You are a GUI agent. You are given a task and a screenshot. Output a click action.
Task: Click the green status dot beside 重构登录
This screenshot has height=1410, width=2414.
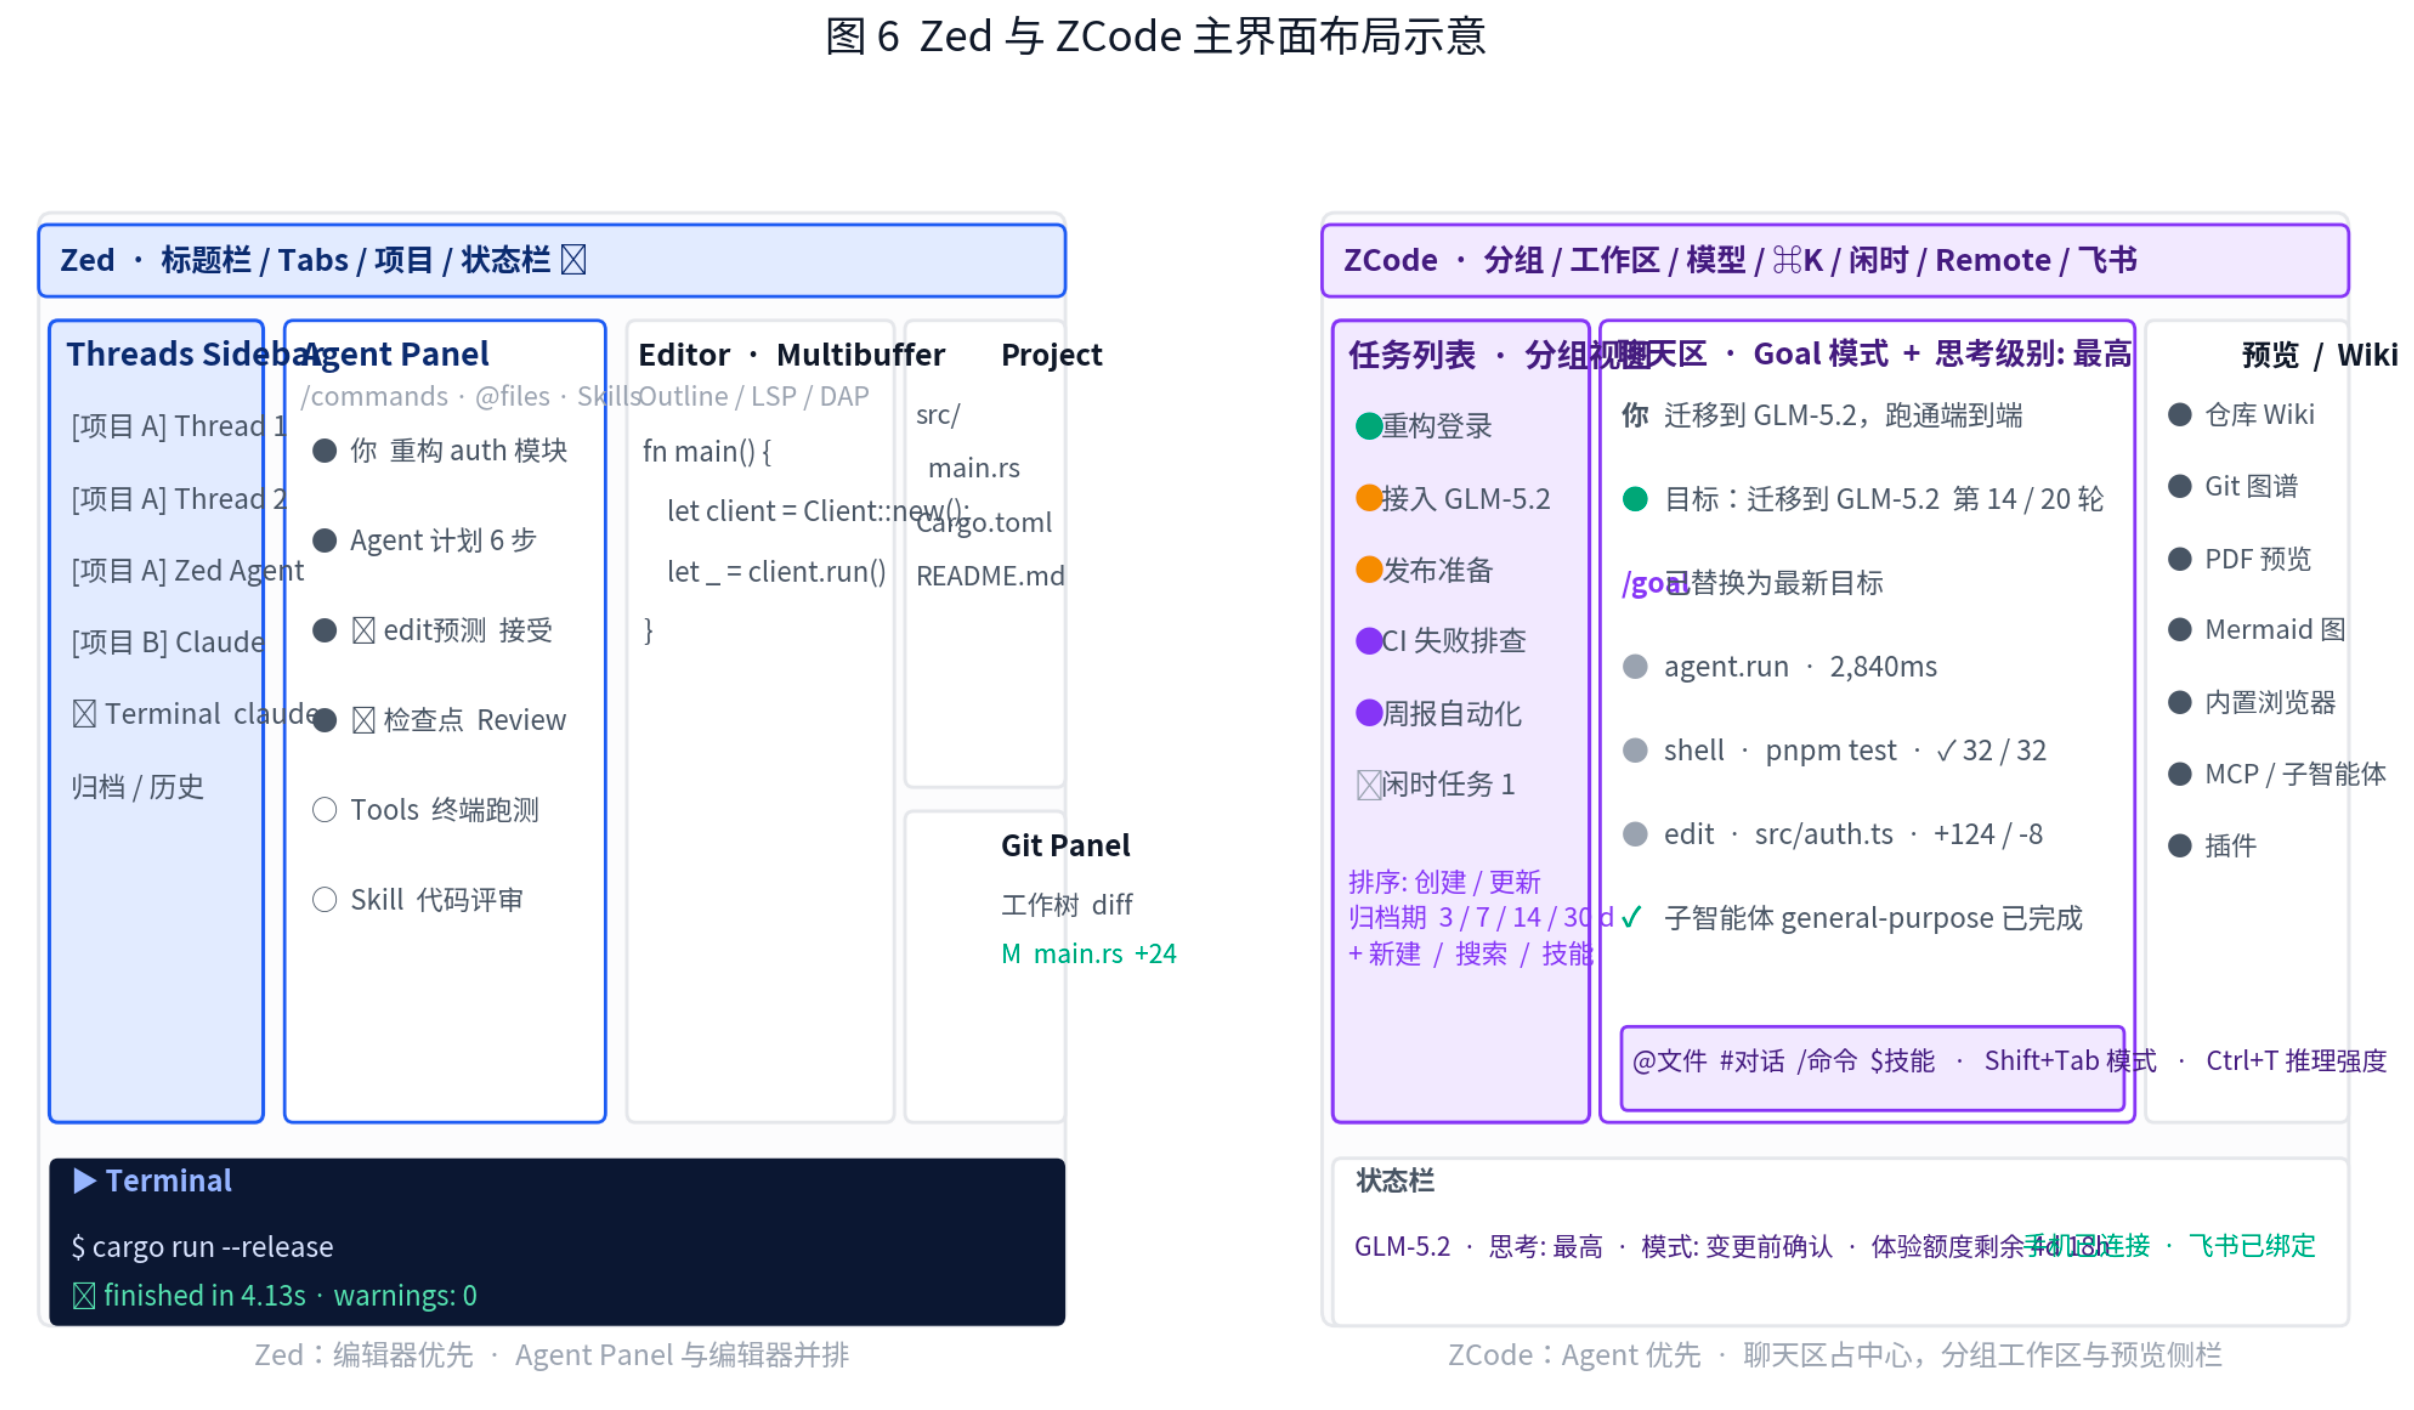point(1368,426)
